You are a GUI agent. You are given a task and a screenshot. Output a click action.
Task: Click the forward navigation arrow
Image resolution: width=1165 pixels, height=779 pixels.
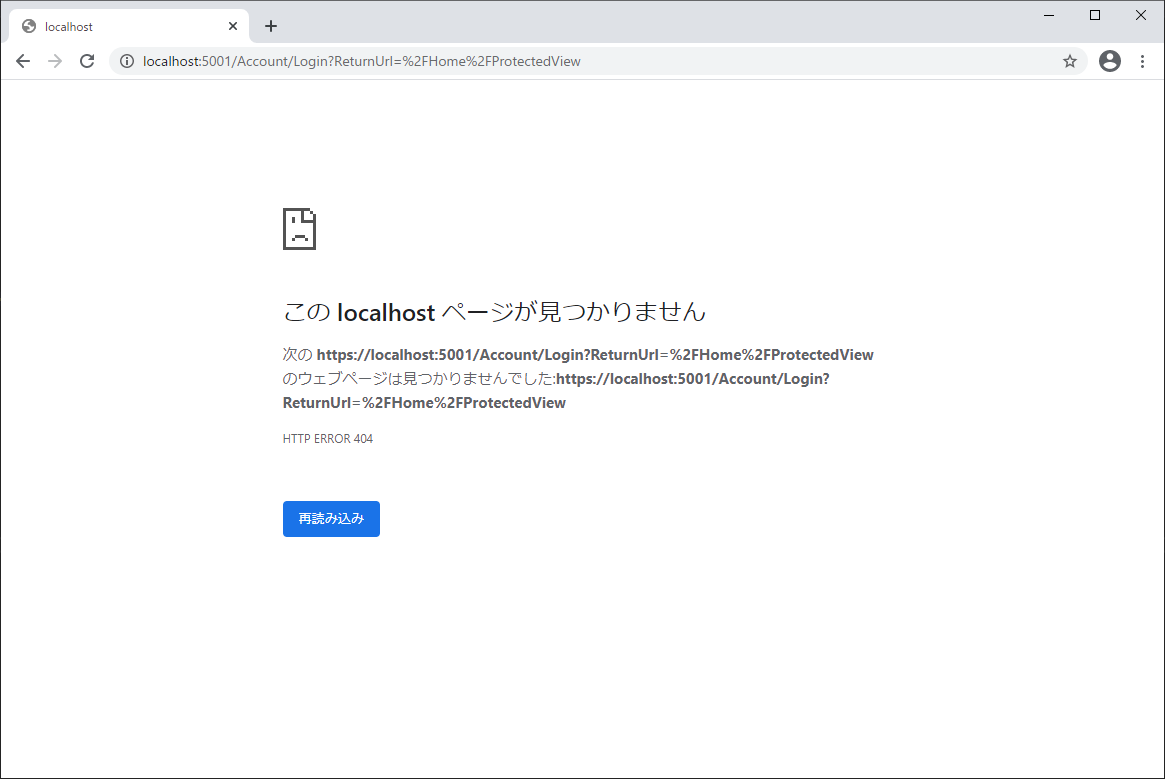click(x=54, y=61)
